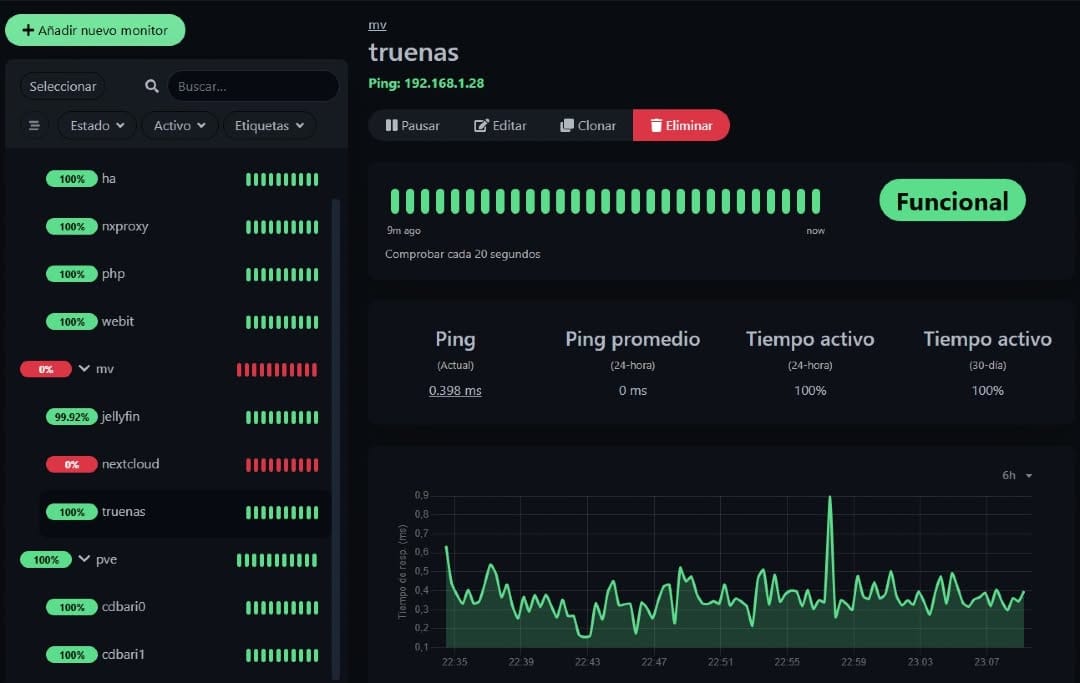Click the nextcloud 0% status badge
1080x683 pixels.
(x=72, y=465)
